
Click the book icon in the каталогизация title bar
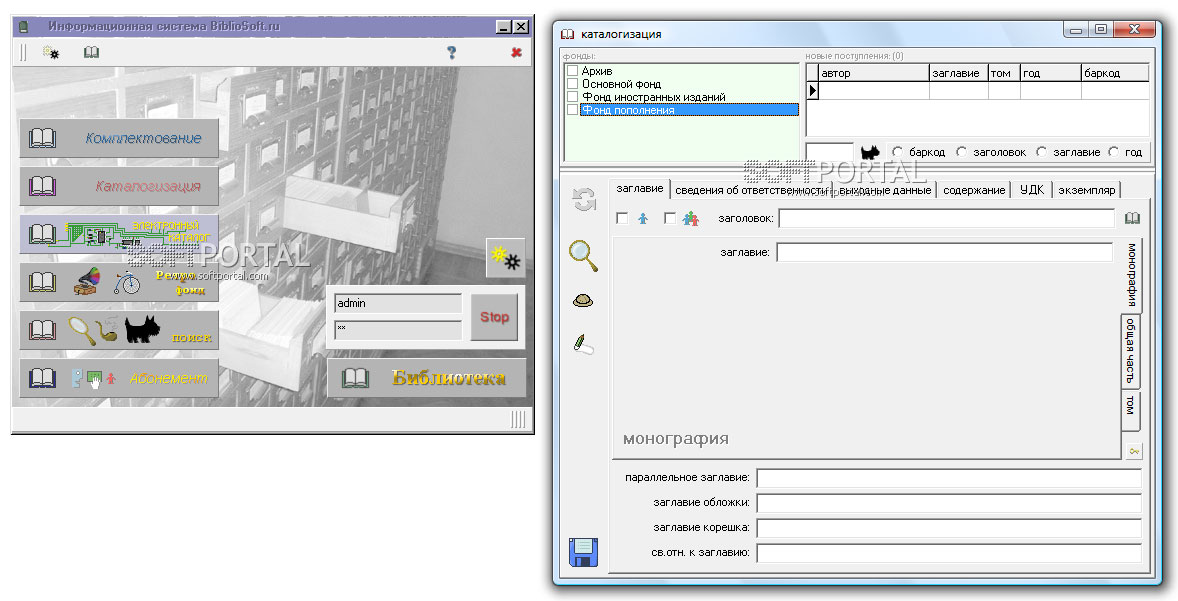coord(568,34)
